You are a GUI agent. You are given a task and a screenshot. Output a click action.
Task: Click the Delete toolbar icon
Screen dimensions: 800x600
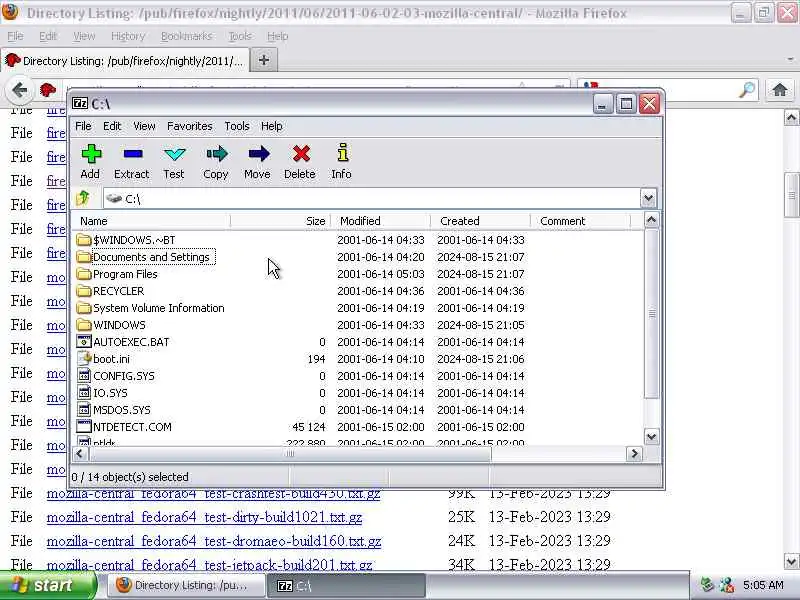(x=301, y=154)
